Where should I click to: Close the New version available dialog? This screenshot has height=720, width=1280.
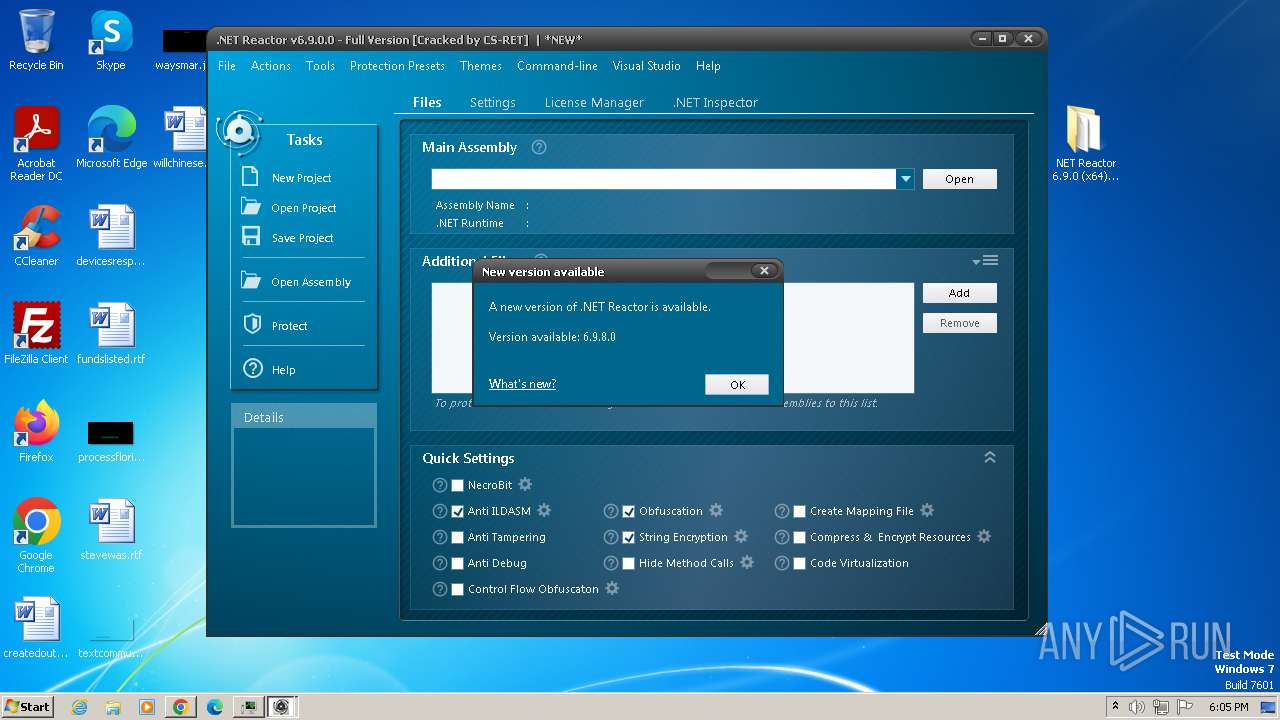coord(764,271)
